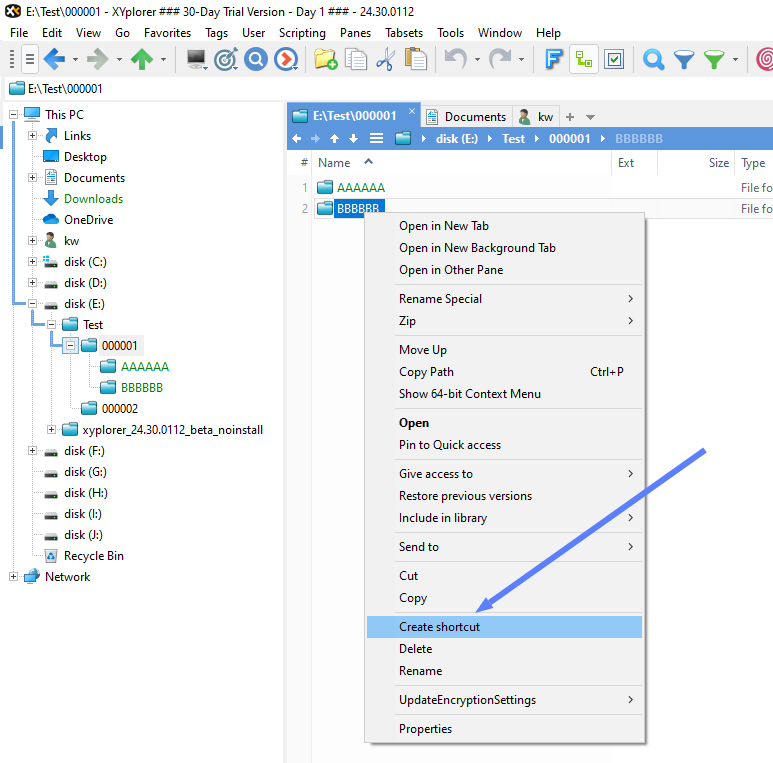Open the File menu

coord(19,33)
